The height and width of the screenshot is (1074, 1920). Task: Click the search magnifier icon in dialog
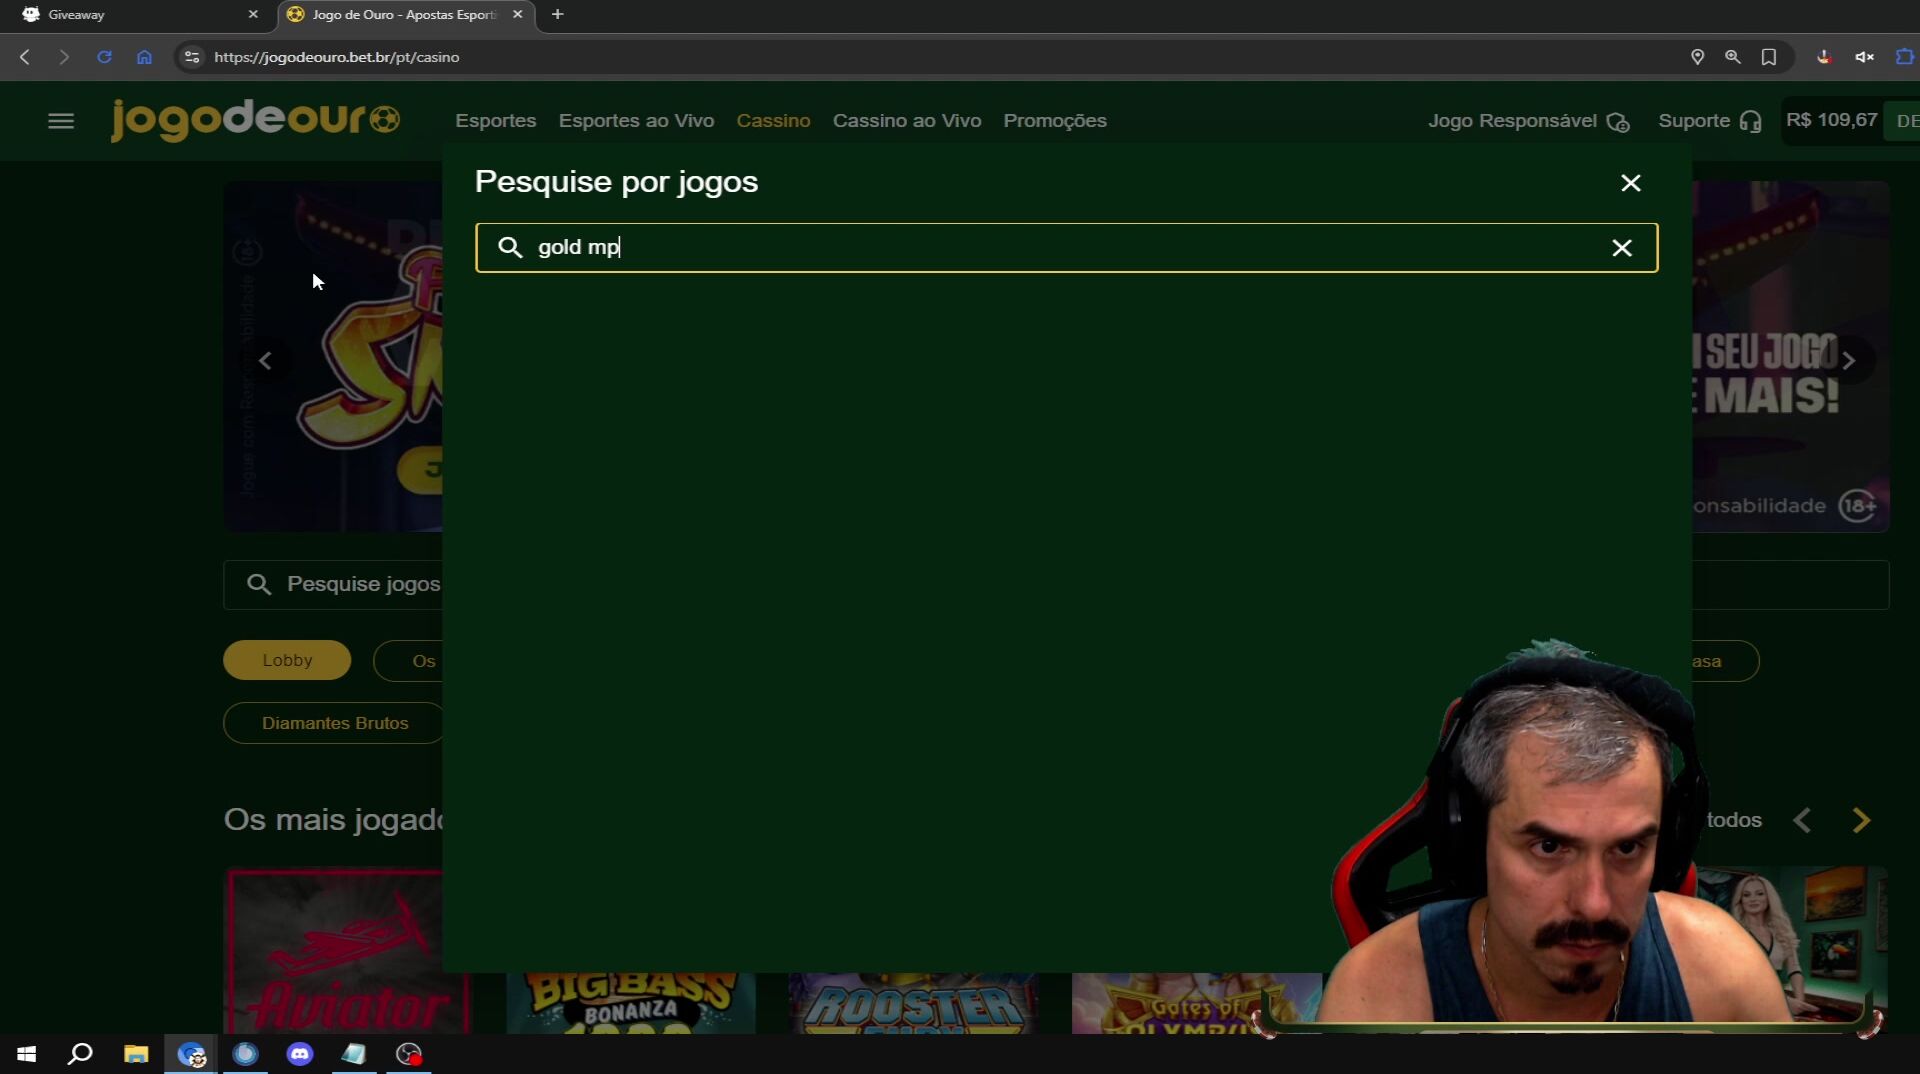[x=510, y=247]
